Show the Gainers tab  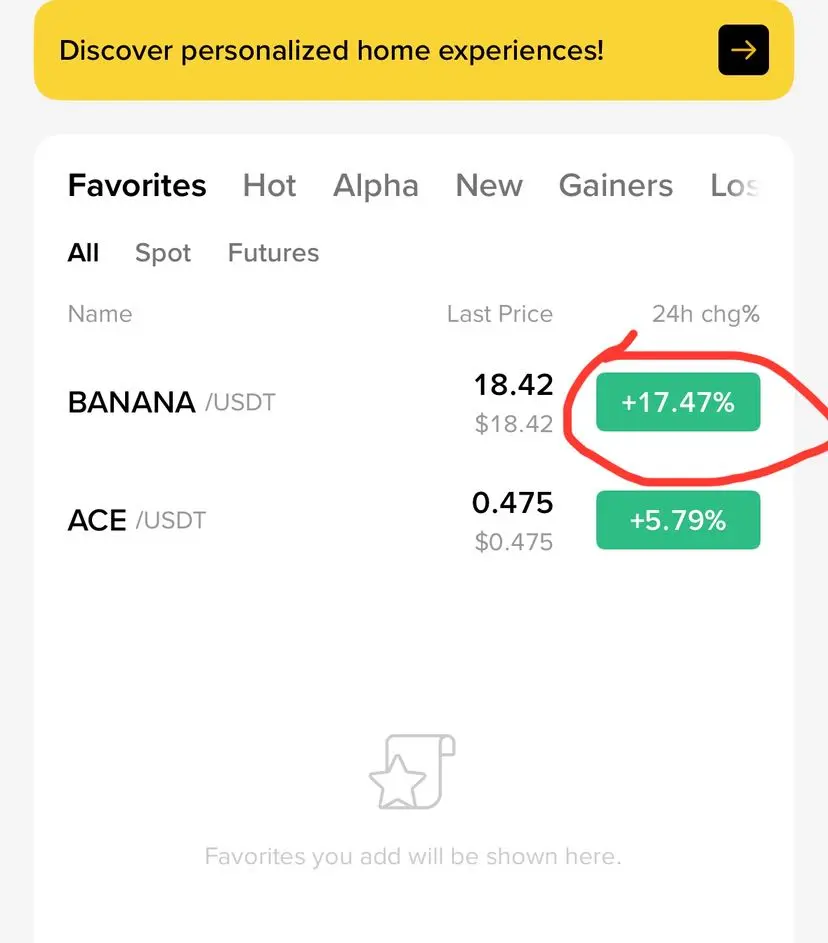pos(615,186)
